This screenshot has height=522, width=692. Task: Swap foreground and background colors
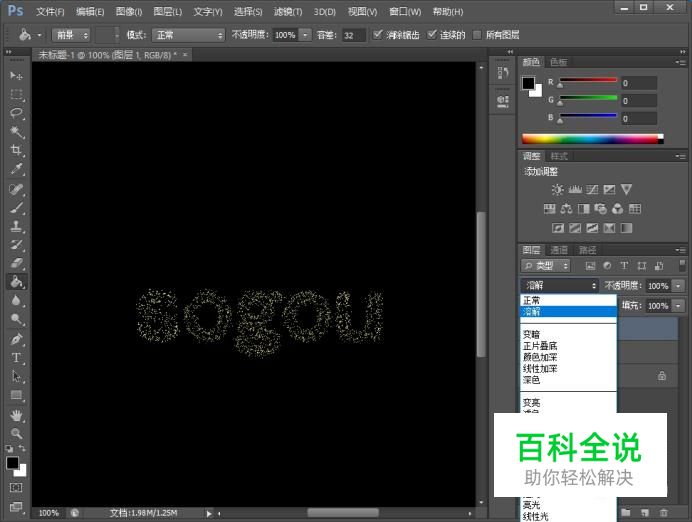(22, 448)
